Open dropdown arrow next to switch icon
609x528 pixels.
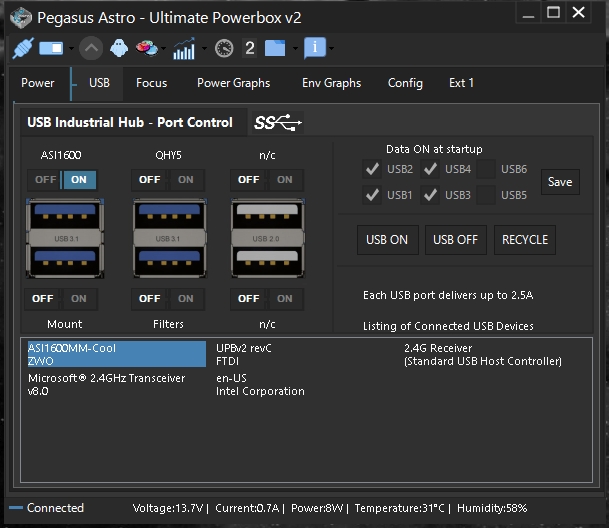[71, 49]
